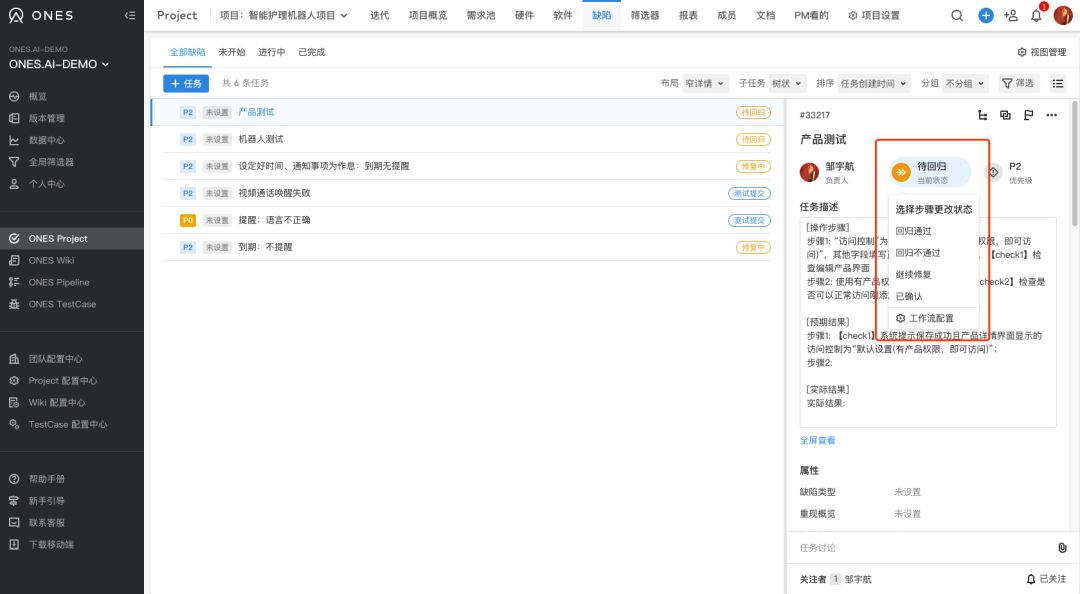Click the list view icon beside 筛选

click(1057, 83)
